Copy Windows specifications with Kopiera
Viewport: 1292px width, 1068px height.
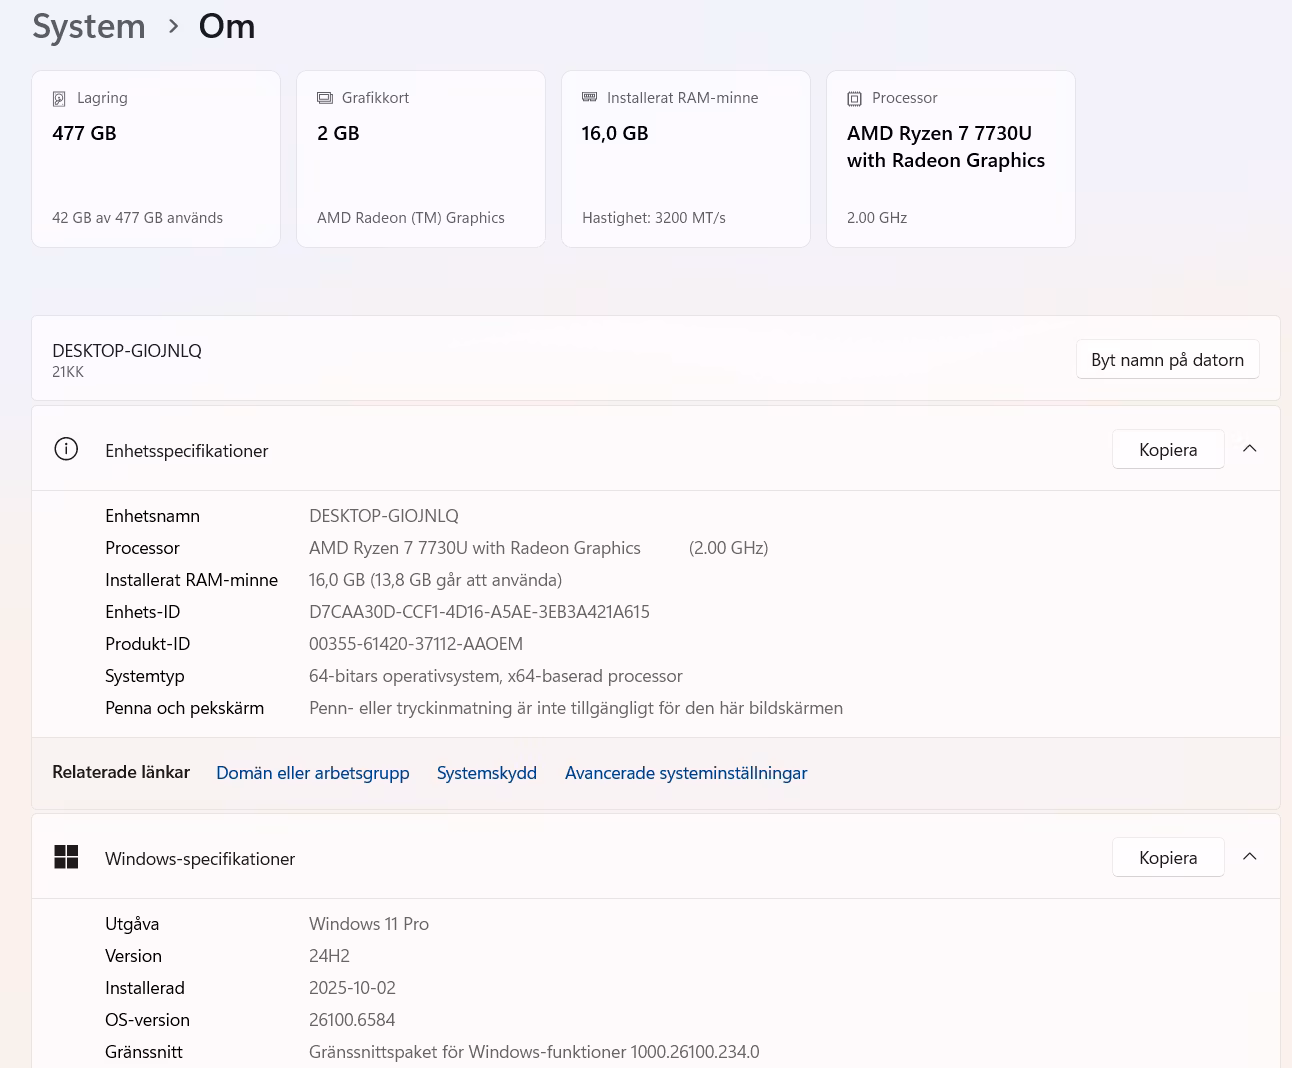[1167, 858]
